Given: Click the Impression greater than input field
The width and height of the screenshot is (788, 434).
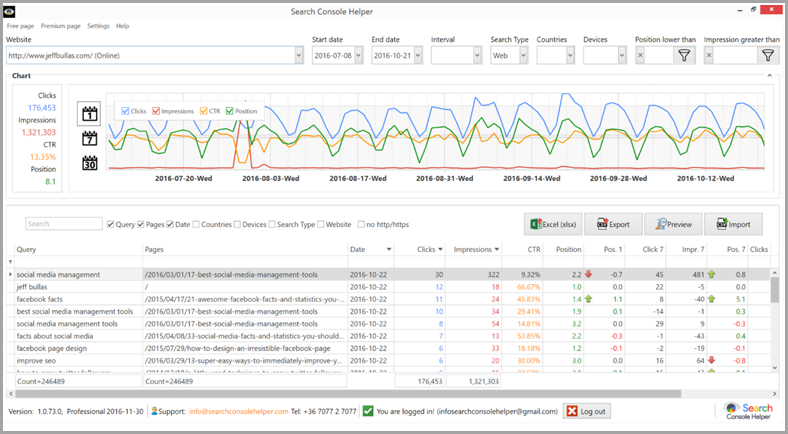Looking at the screenshot, I should [735, 55].
